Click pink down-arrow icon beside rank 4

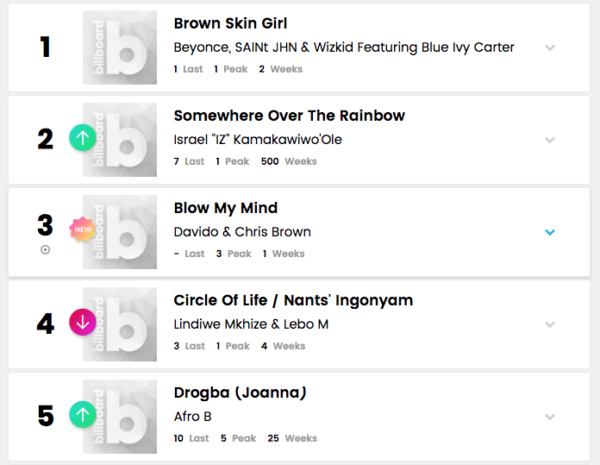tap(82, 322)
